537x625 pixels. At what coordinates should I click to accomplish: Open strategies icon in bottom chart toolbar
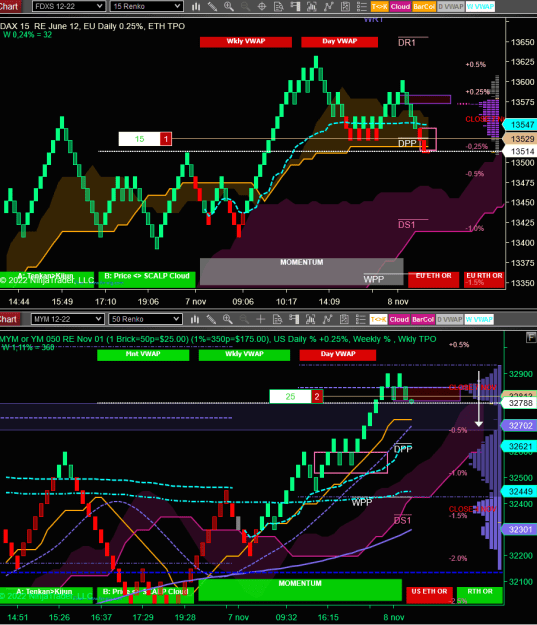click(x=327, y=319)
